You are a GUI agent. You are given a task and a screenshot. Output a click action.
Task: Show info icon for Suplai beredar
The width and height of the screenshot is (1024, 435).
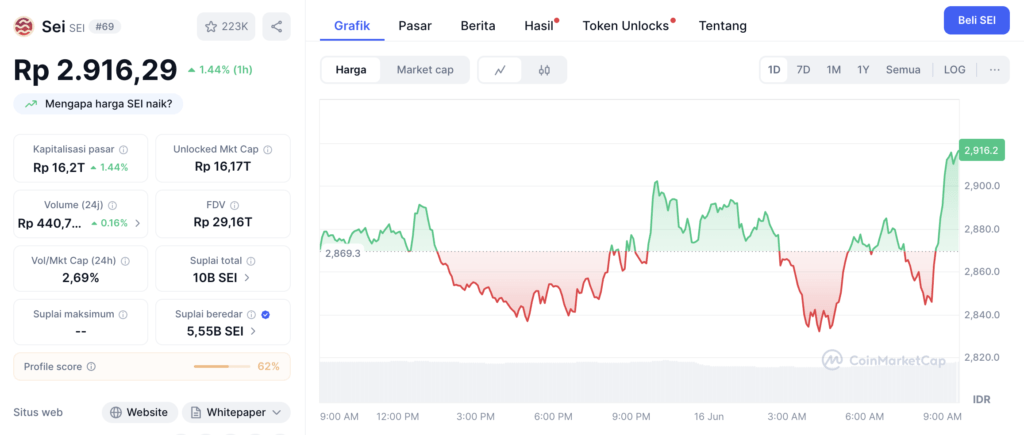(x=251, y=314)
